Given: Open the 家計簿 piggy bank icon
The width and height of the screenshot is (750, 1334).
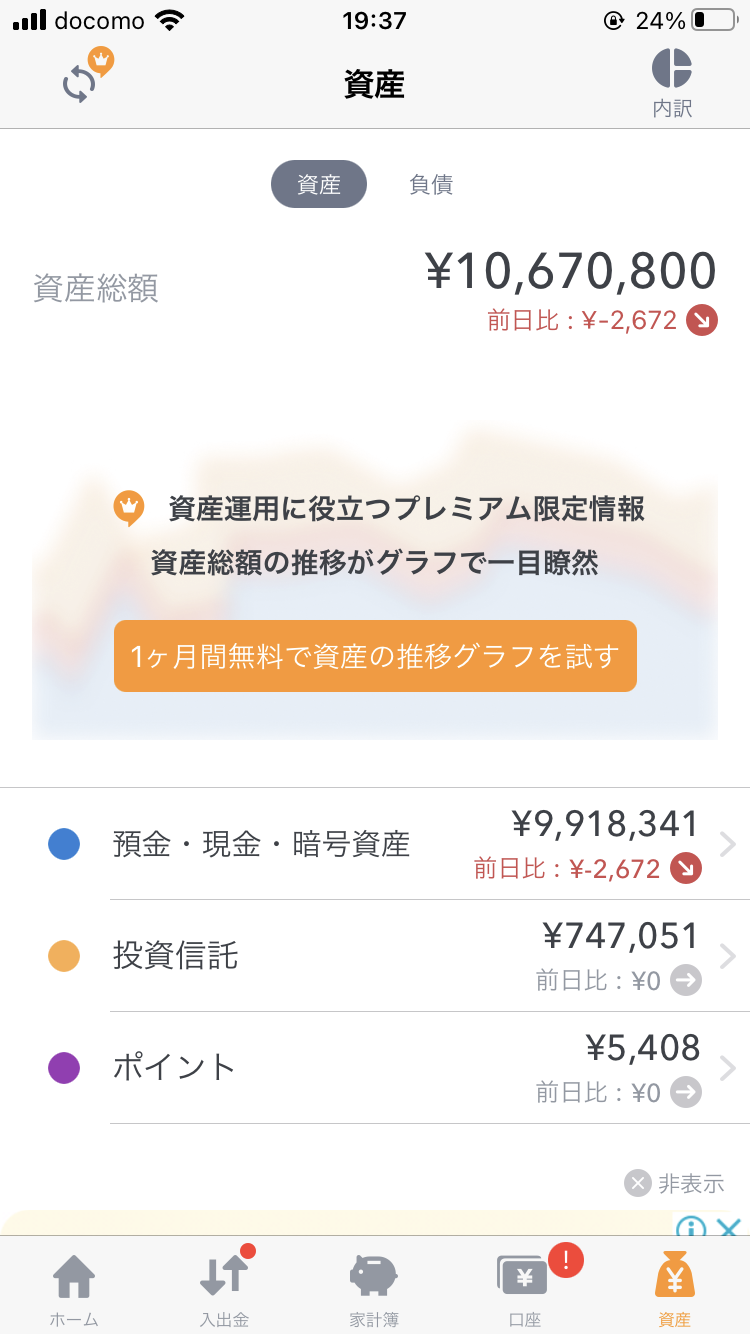Looking at the screenshot, I should click(x=374, y=1288).
